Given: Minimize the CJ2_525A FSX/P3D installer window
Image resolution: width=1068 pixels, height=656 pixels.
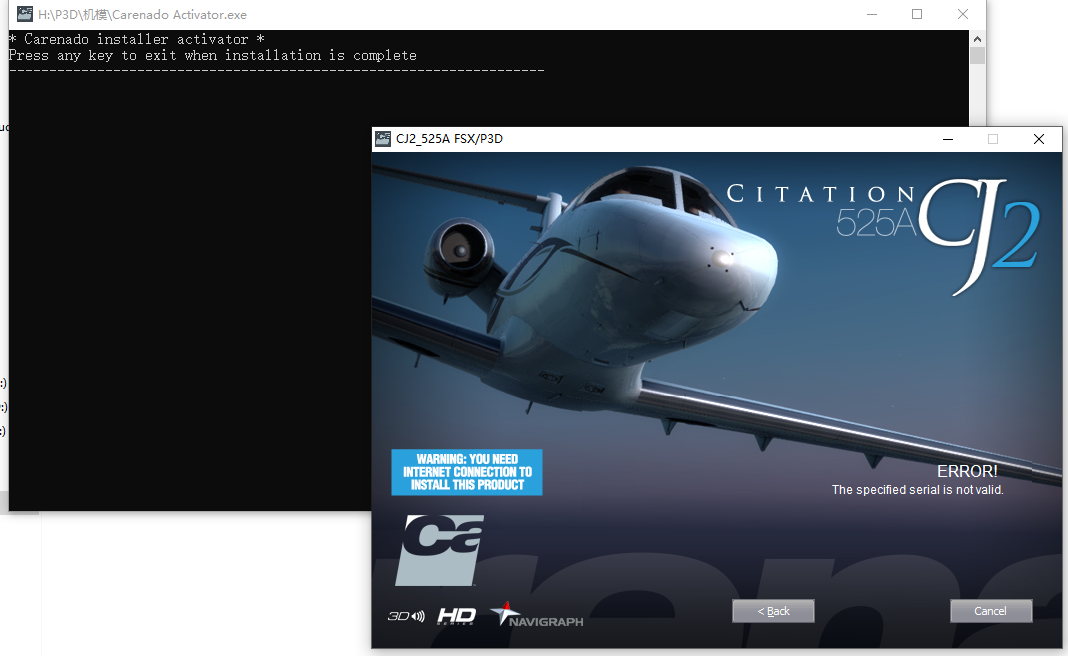Looking at the screenshot, I should 947,139.
